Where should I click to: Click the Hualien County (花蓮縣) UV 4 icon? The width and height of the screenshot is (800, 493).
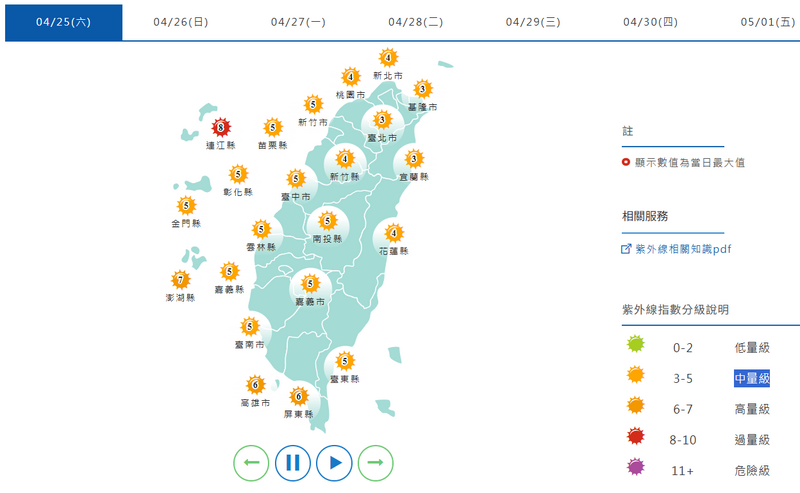coord(393,233)
